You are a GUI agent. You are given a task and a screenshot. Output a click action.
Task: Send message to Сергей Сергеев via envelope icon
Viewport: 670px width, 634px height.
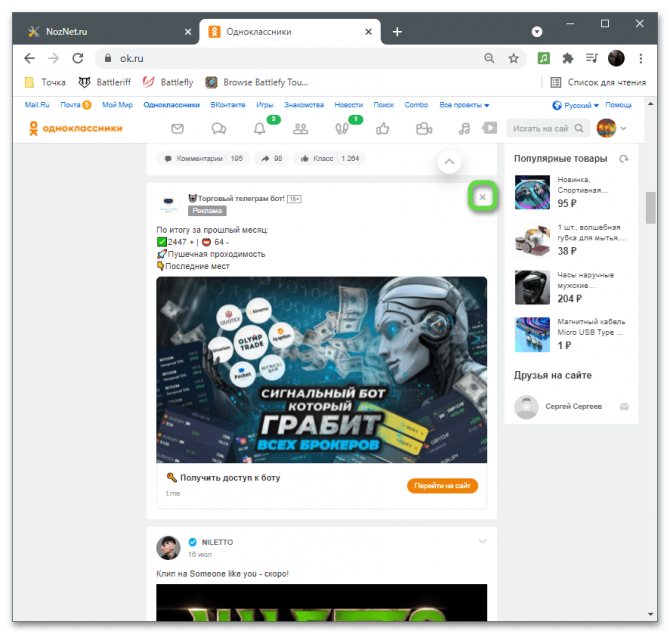click(x=624, y=407)
